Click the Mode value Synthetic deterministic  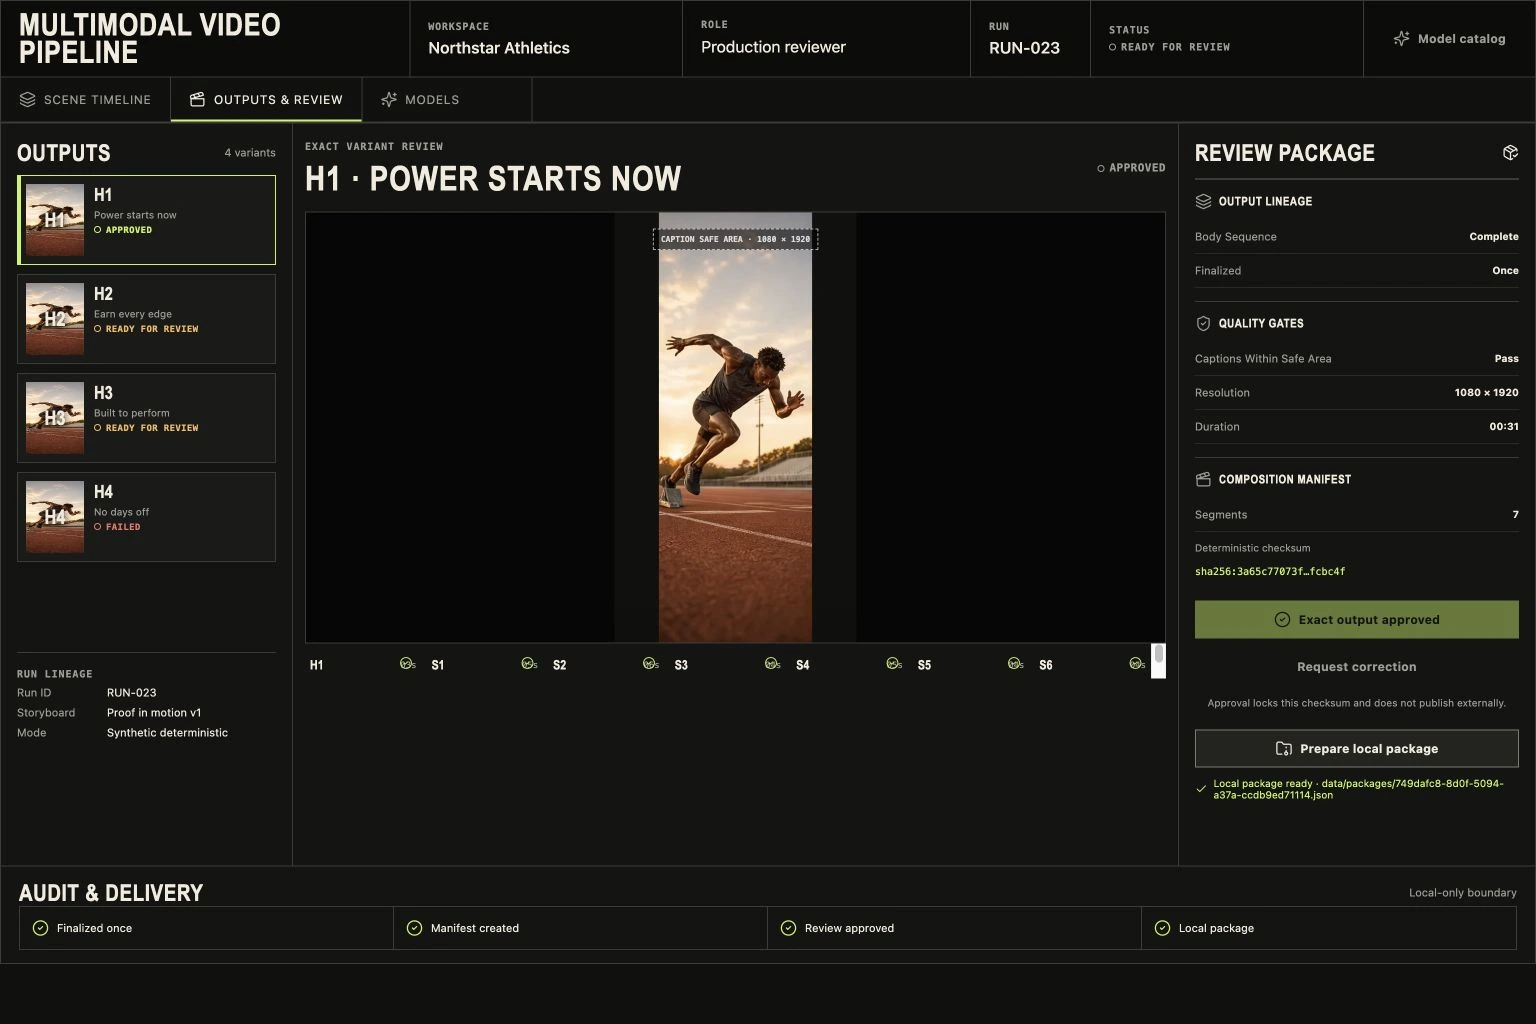167,733
